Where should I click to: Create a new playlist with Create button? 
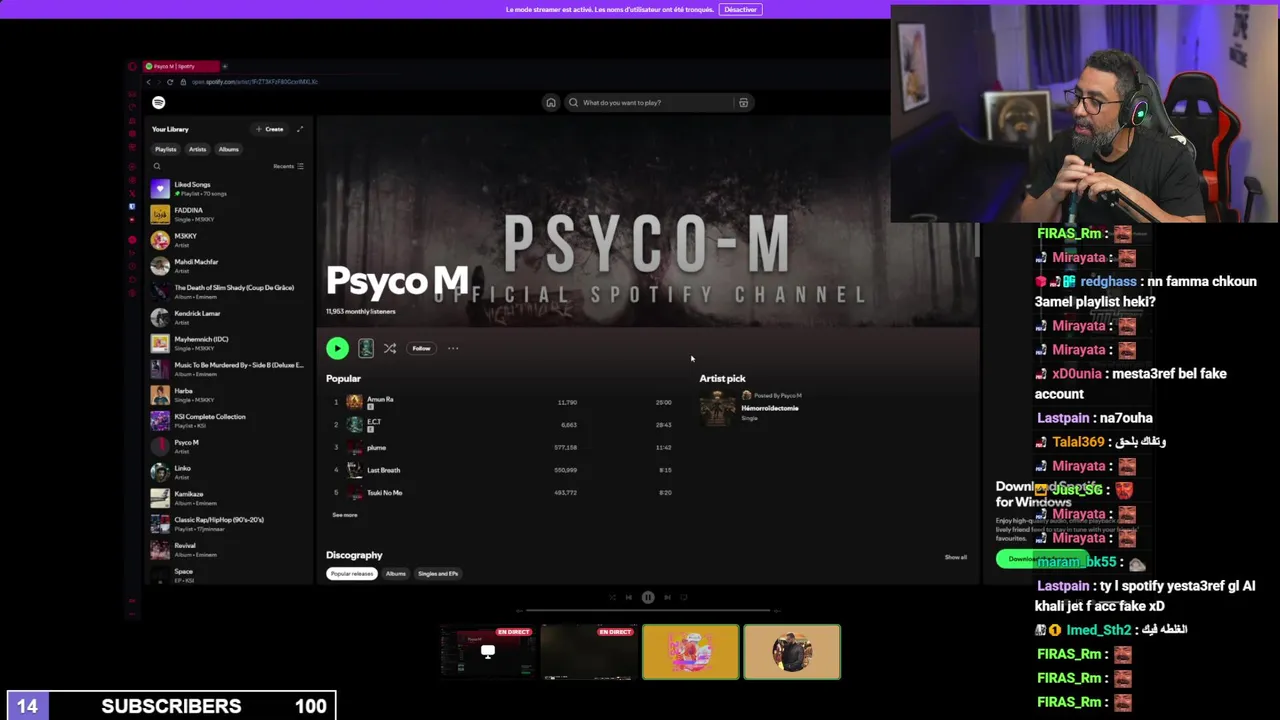[x=269, y=129]
